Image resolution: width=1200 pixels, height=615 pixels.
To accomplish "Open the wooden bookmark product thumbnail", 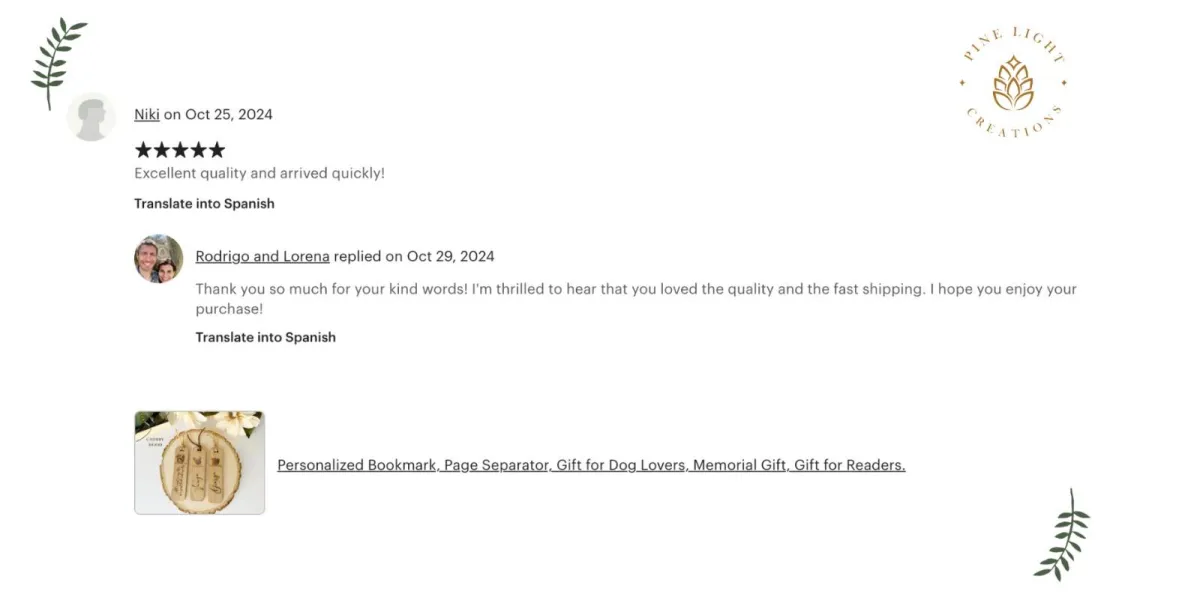I will click(x=199, y=463).
